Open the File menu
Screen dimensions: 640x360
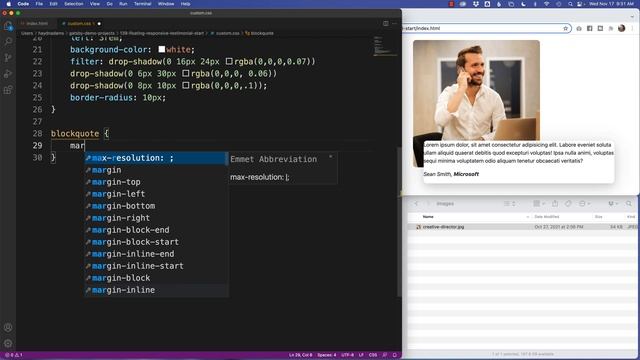point(39,4)
